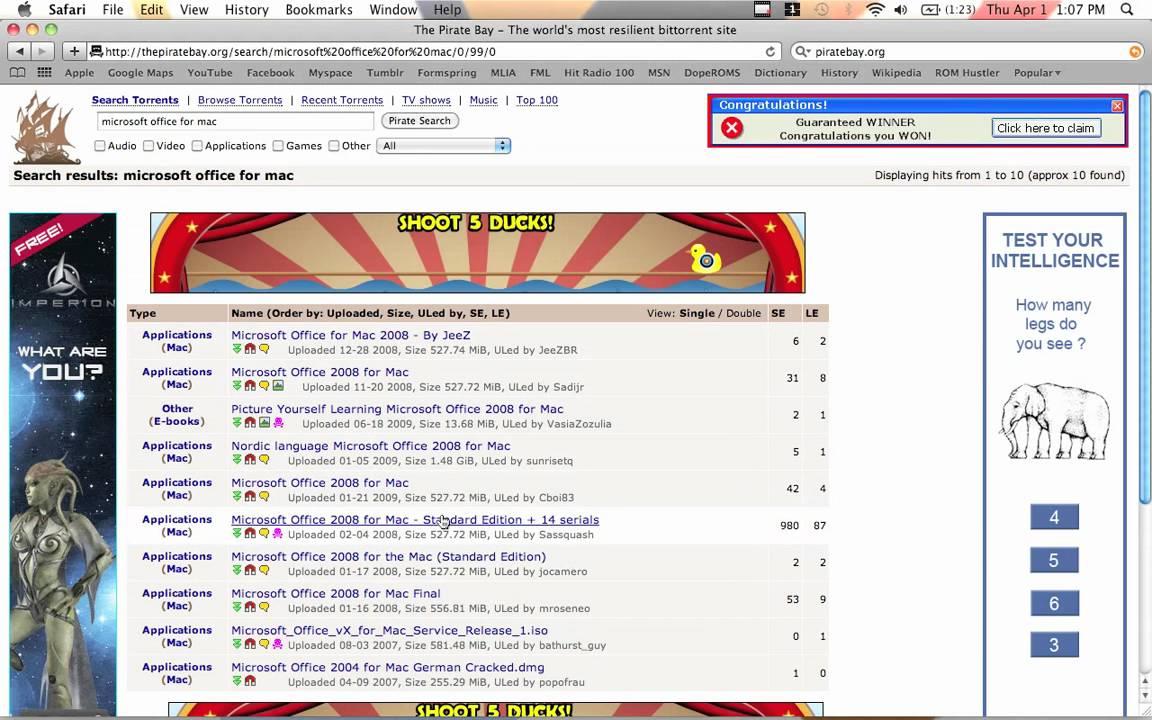Viewport: 1152px width, 720px height.
Task: Click the Pirate Bay ship logo
Action: 46,129
